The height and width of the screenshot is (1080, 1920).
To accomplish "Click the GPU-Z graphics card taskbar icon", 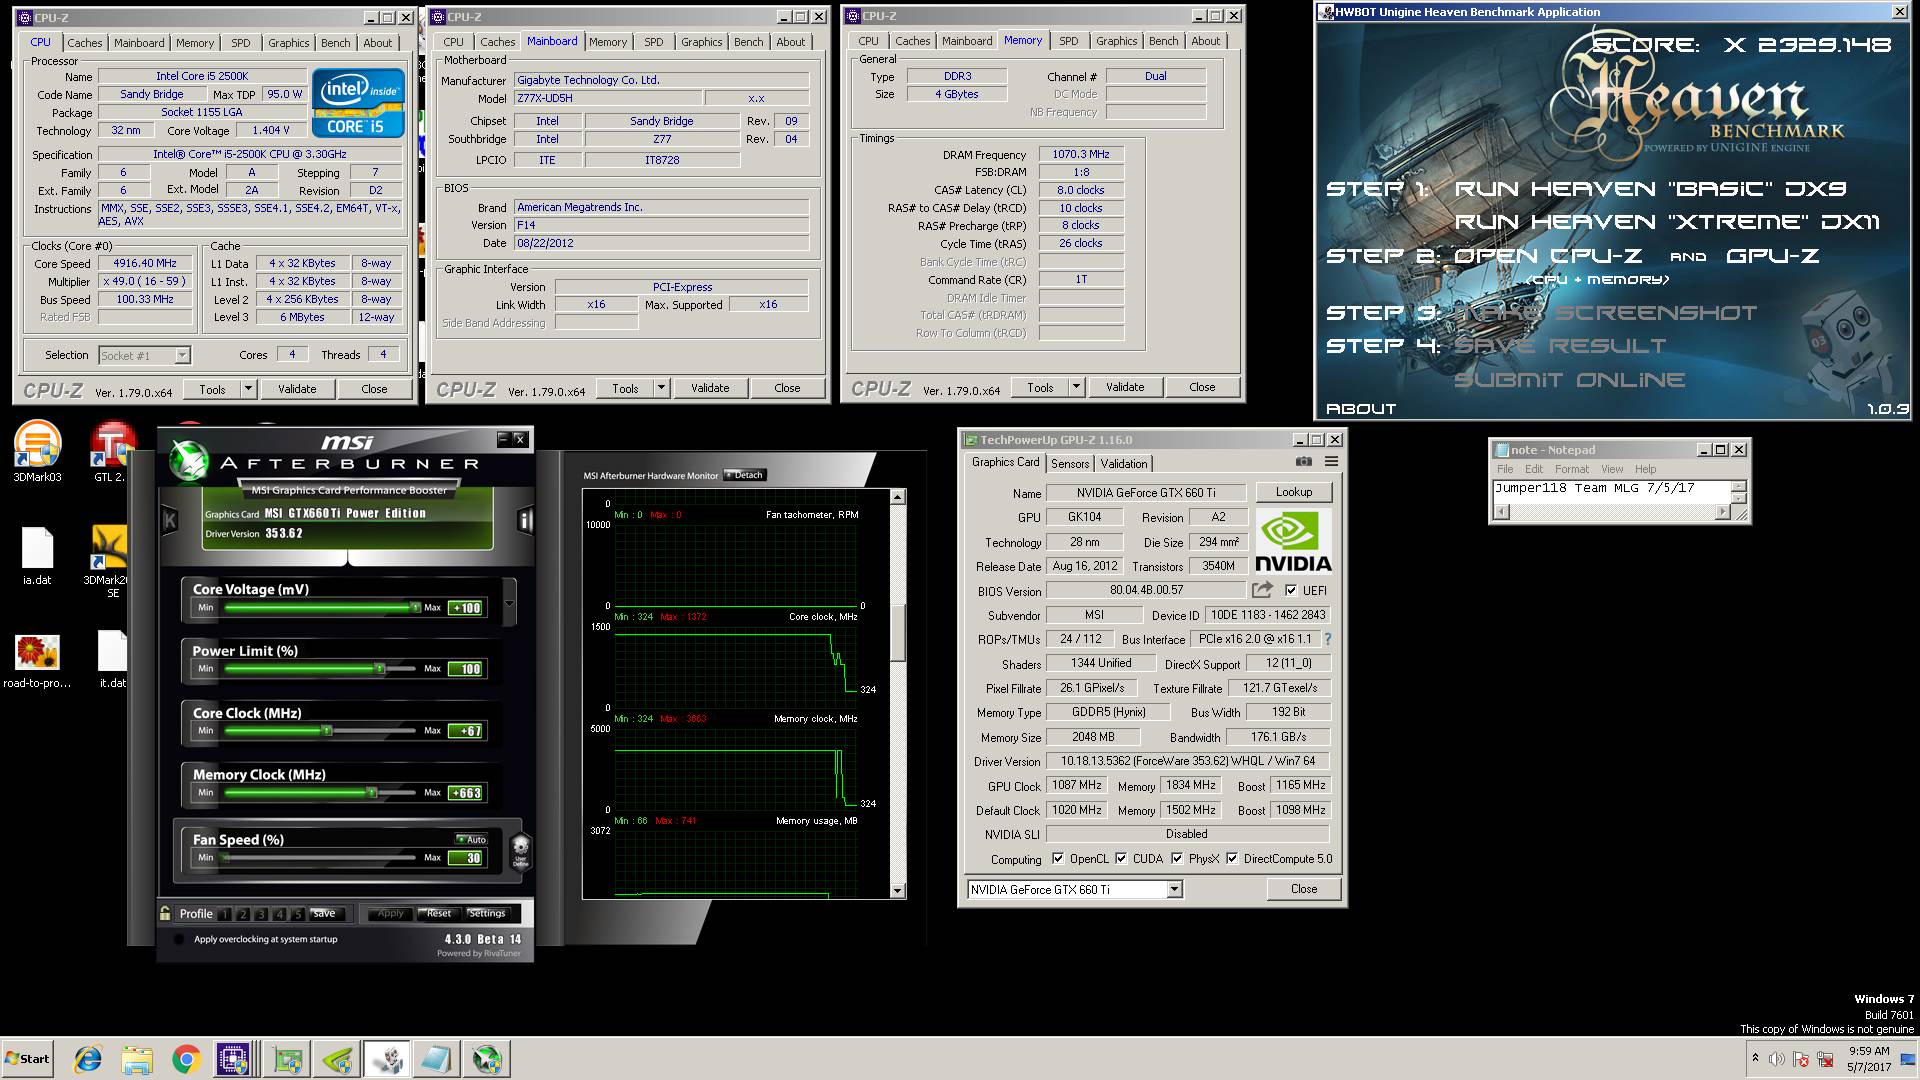I will pos(289,1059).
